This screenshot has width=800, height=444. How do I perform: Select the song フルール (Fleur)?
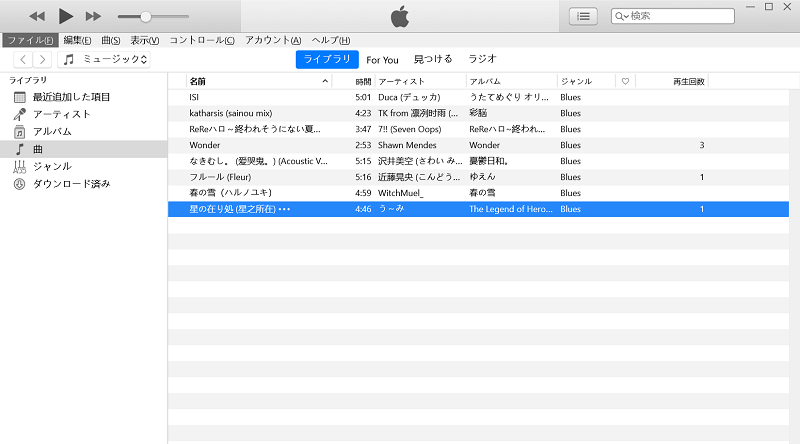click(x=220, y=177)
